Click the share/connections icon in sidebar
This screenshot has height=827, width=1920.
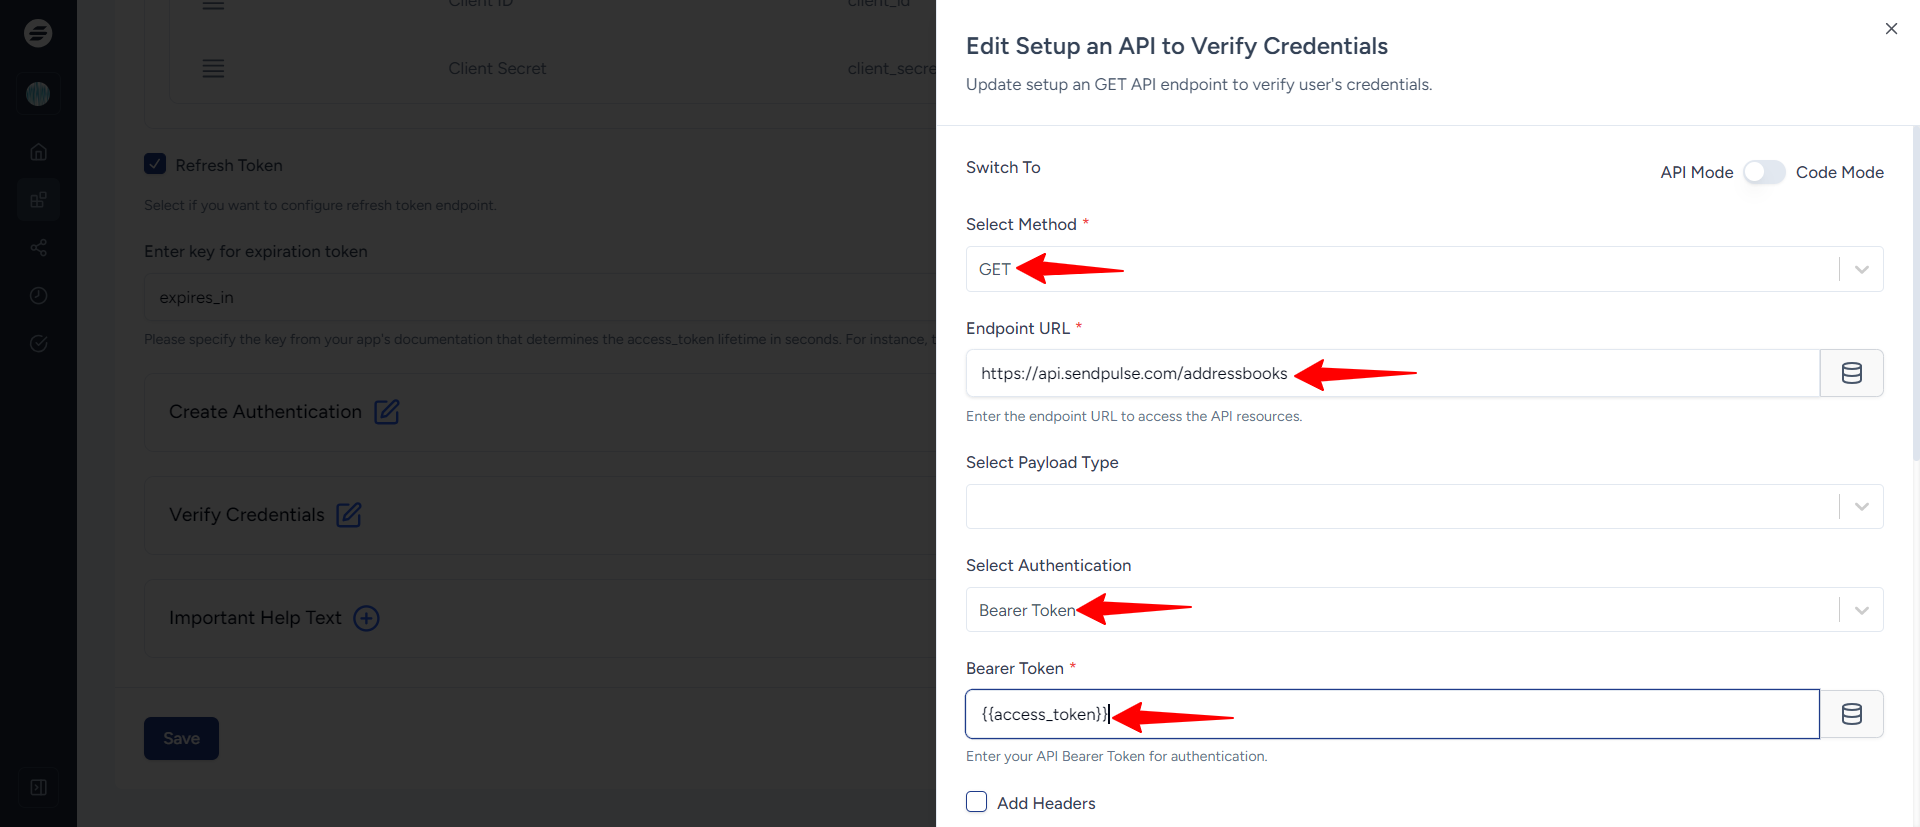(x=38, y=248)
